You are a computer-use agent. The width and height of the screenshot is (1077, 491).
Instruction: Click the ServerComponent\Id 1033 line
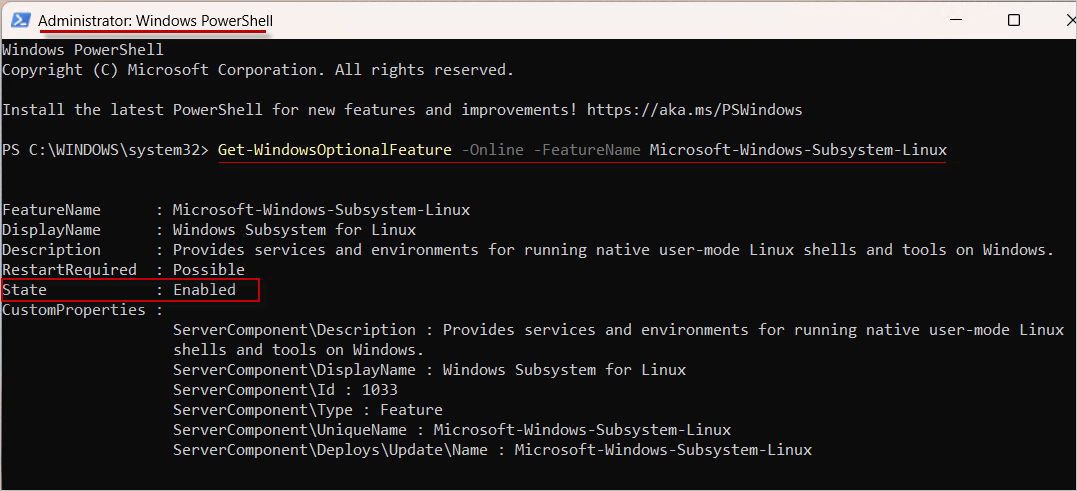click(x=284, y=390)
